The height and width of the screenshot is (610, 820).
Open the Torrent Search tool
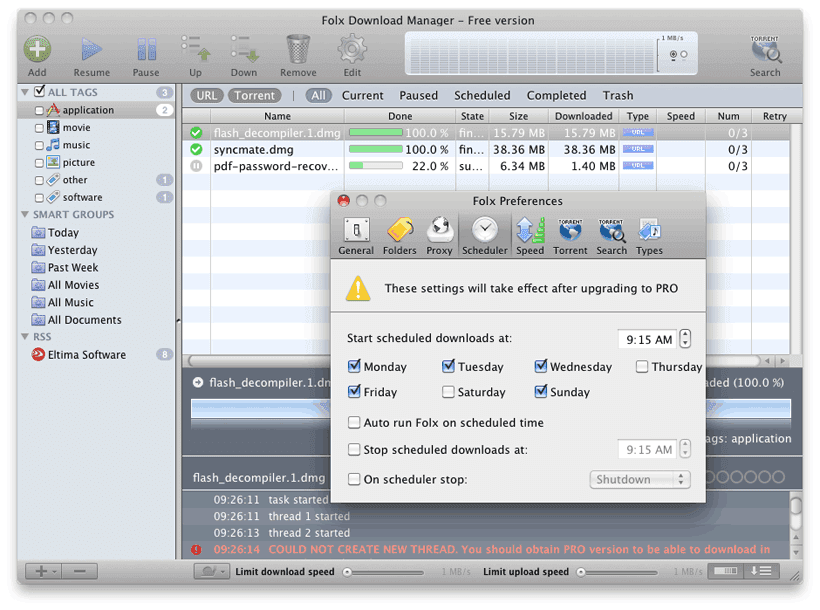tap(765, 48)
